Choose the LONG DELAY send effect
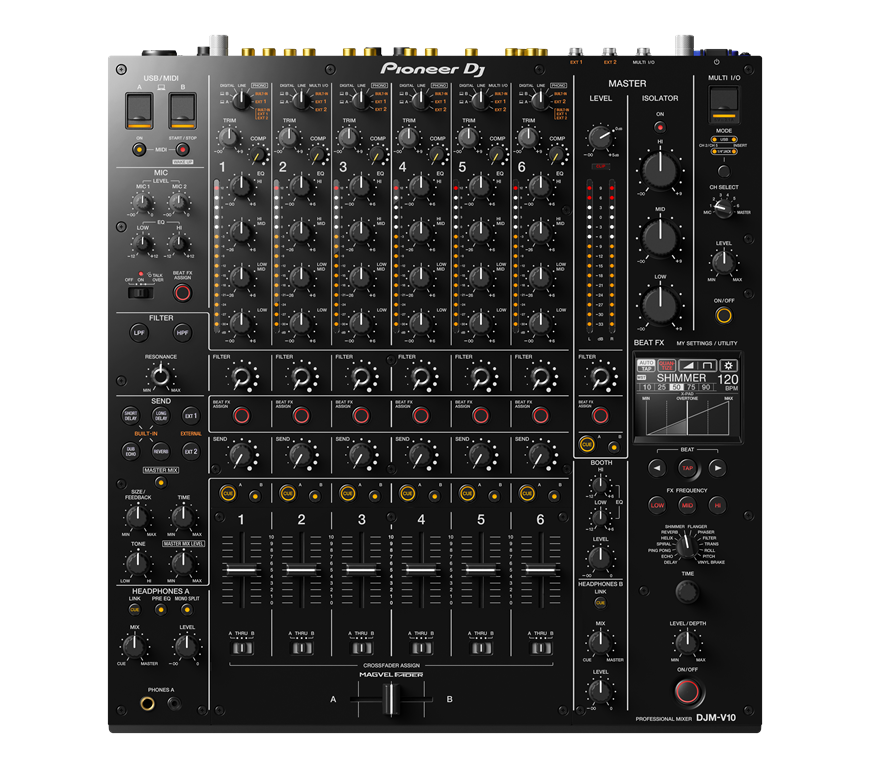 [161, 415]
